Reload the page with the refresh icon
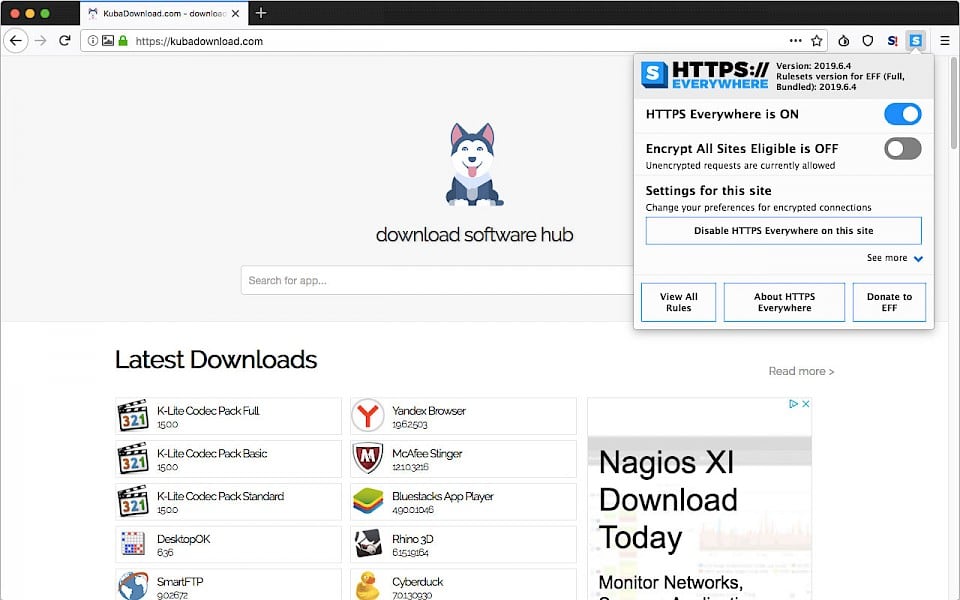Image resolution: width=960 pixels, height=600 pixels. pyautogui.click(x=65, y=41)
